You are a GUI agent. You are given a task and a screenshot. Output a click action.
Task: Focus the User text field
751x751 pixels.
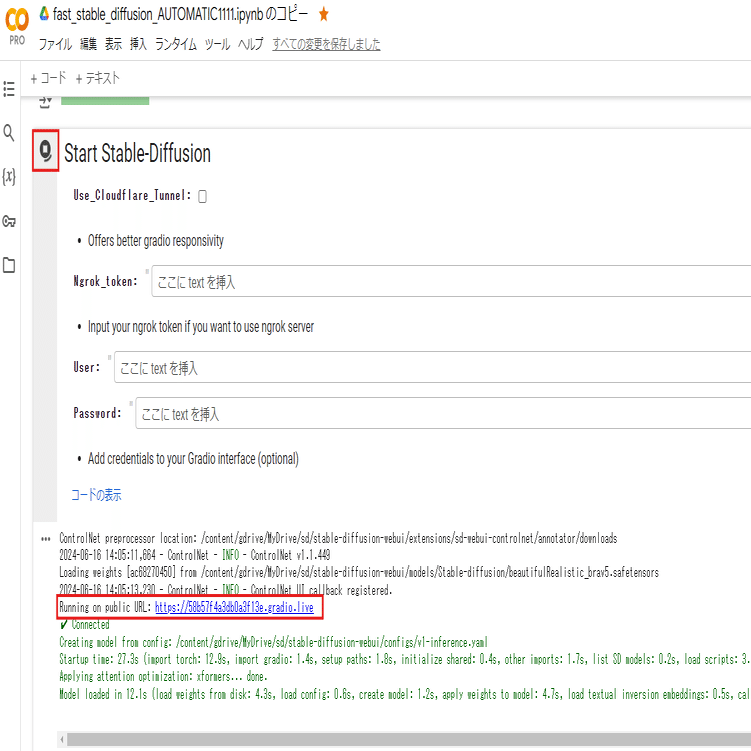click(x=432, y=367)
